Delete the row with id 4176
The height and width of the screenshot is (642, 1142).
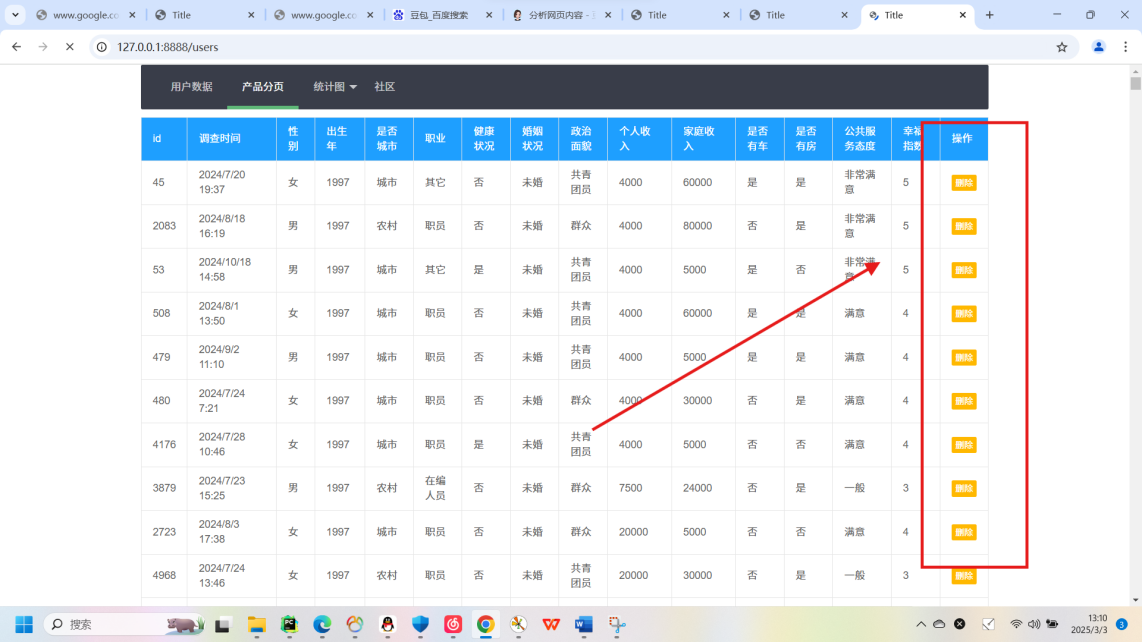[x=964, y=445]
